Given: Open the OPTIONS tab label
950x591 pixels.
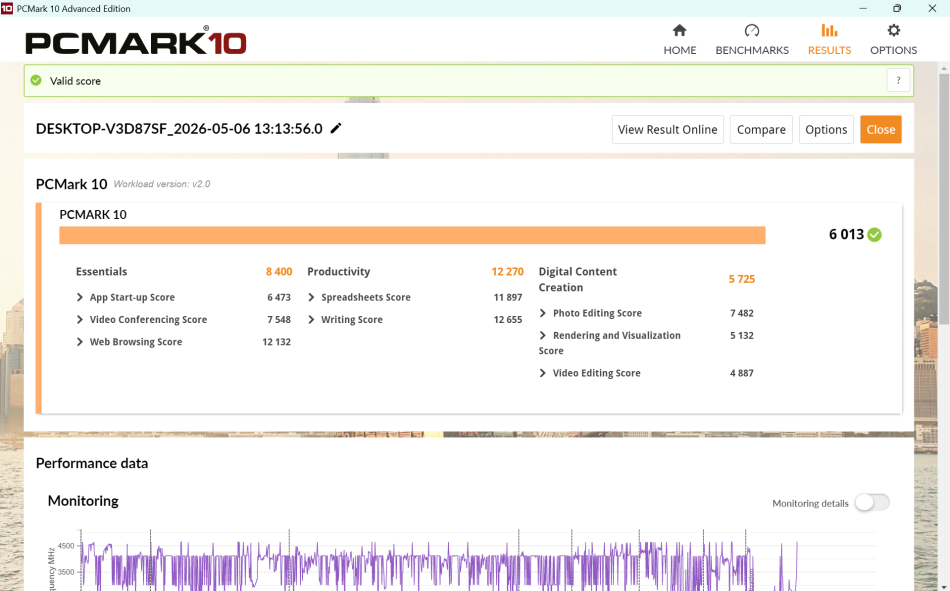Looking at the screenshot, I should click(894, 50).
